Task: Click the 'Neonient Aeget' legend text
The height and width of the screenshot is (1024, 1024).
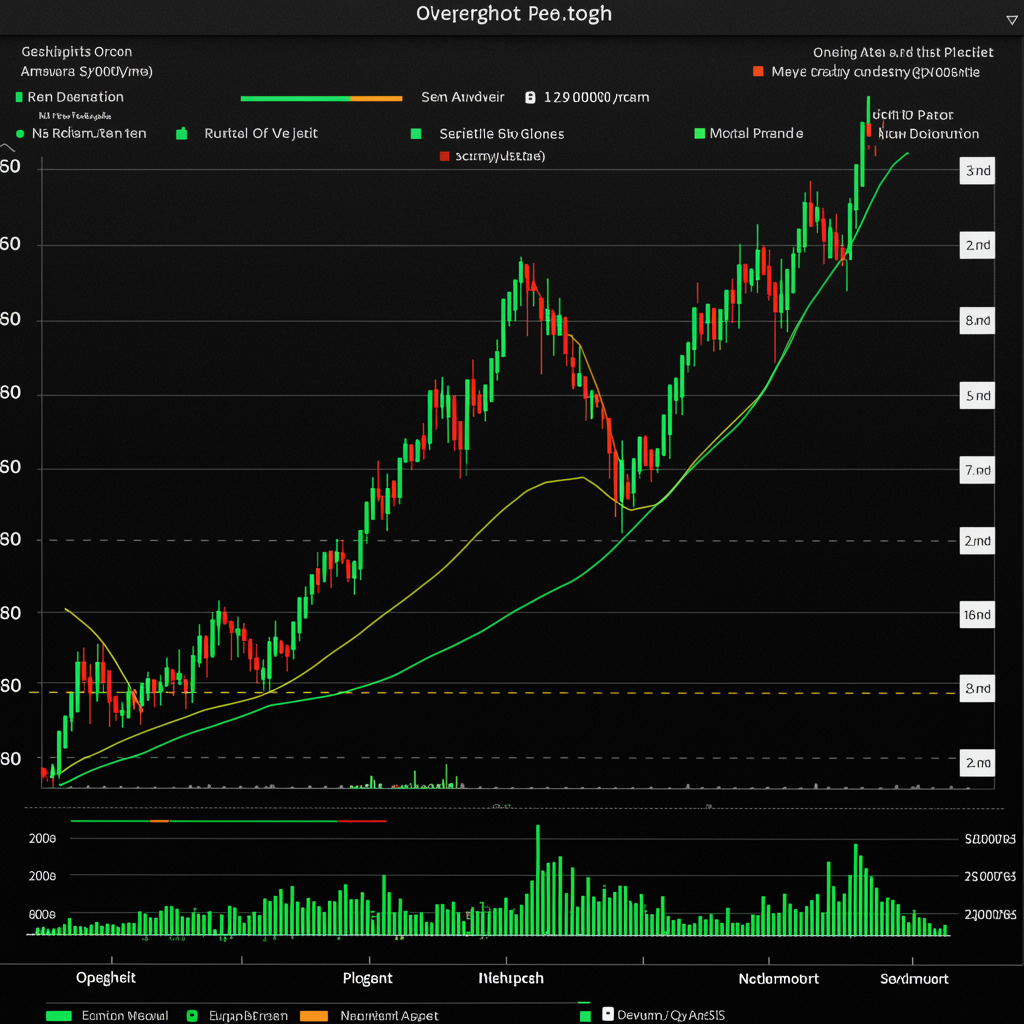Action: tap(389, 1016)
